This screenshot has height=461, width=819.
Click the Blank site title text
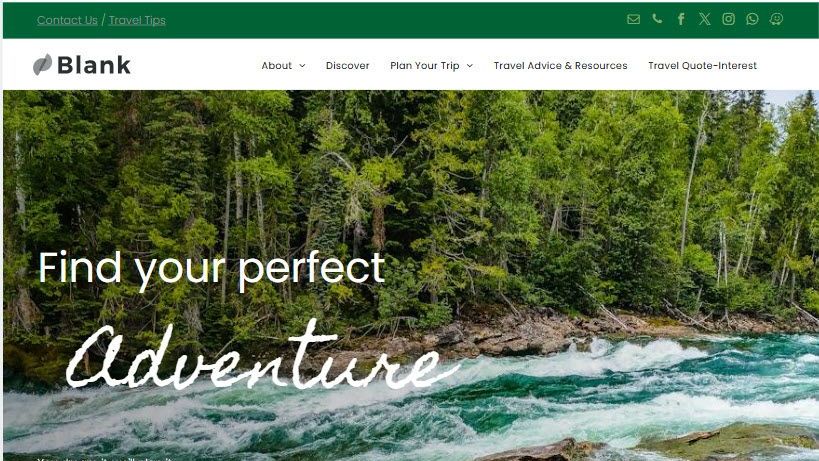pyautogui.click(x=94, y=65)
